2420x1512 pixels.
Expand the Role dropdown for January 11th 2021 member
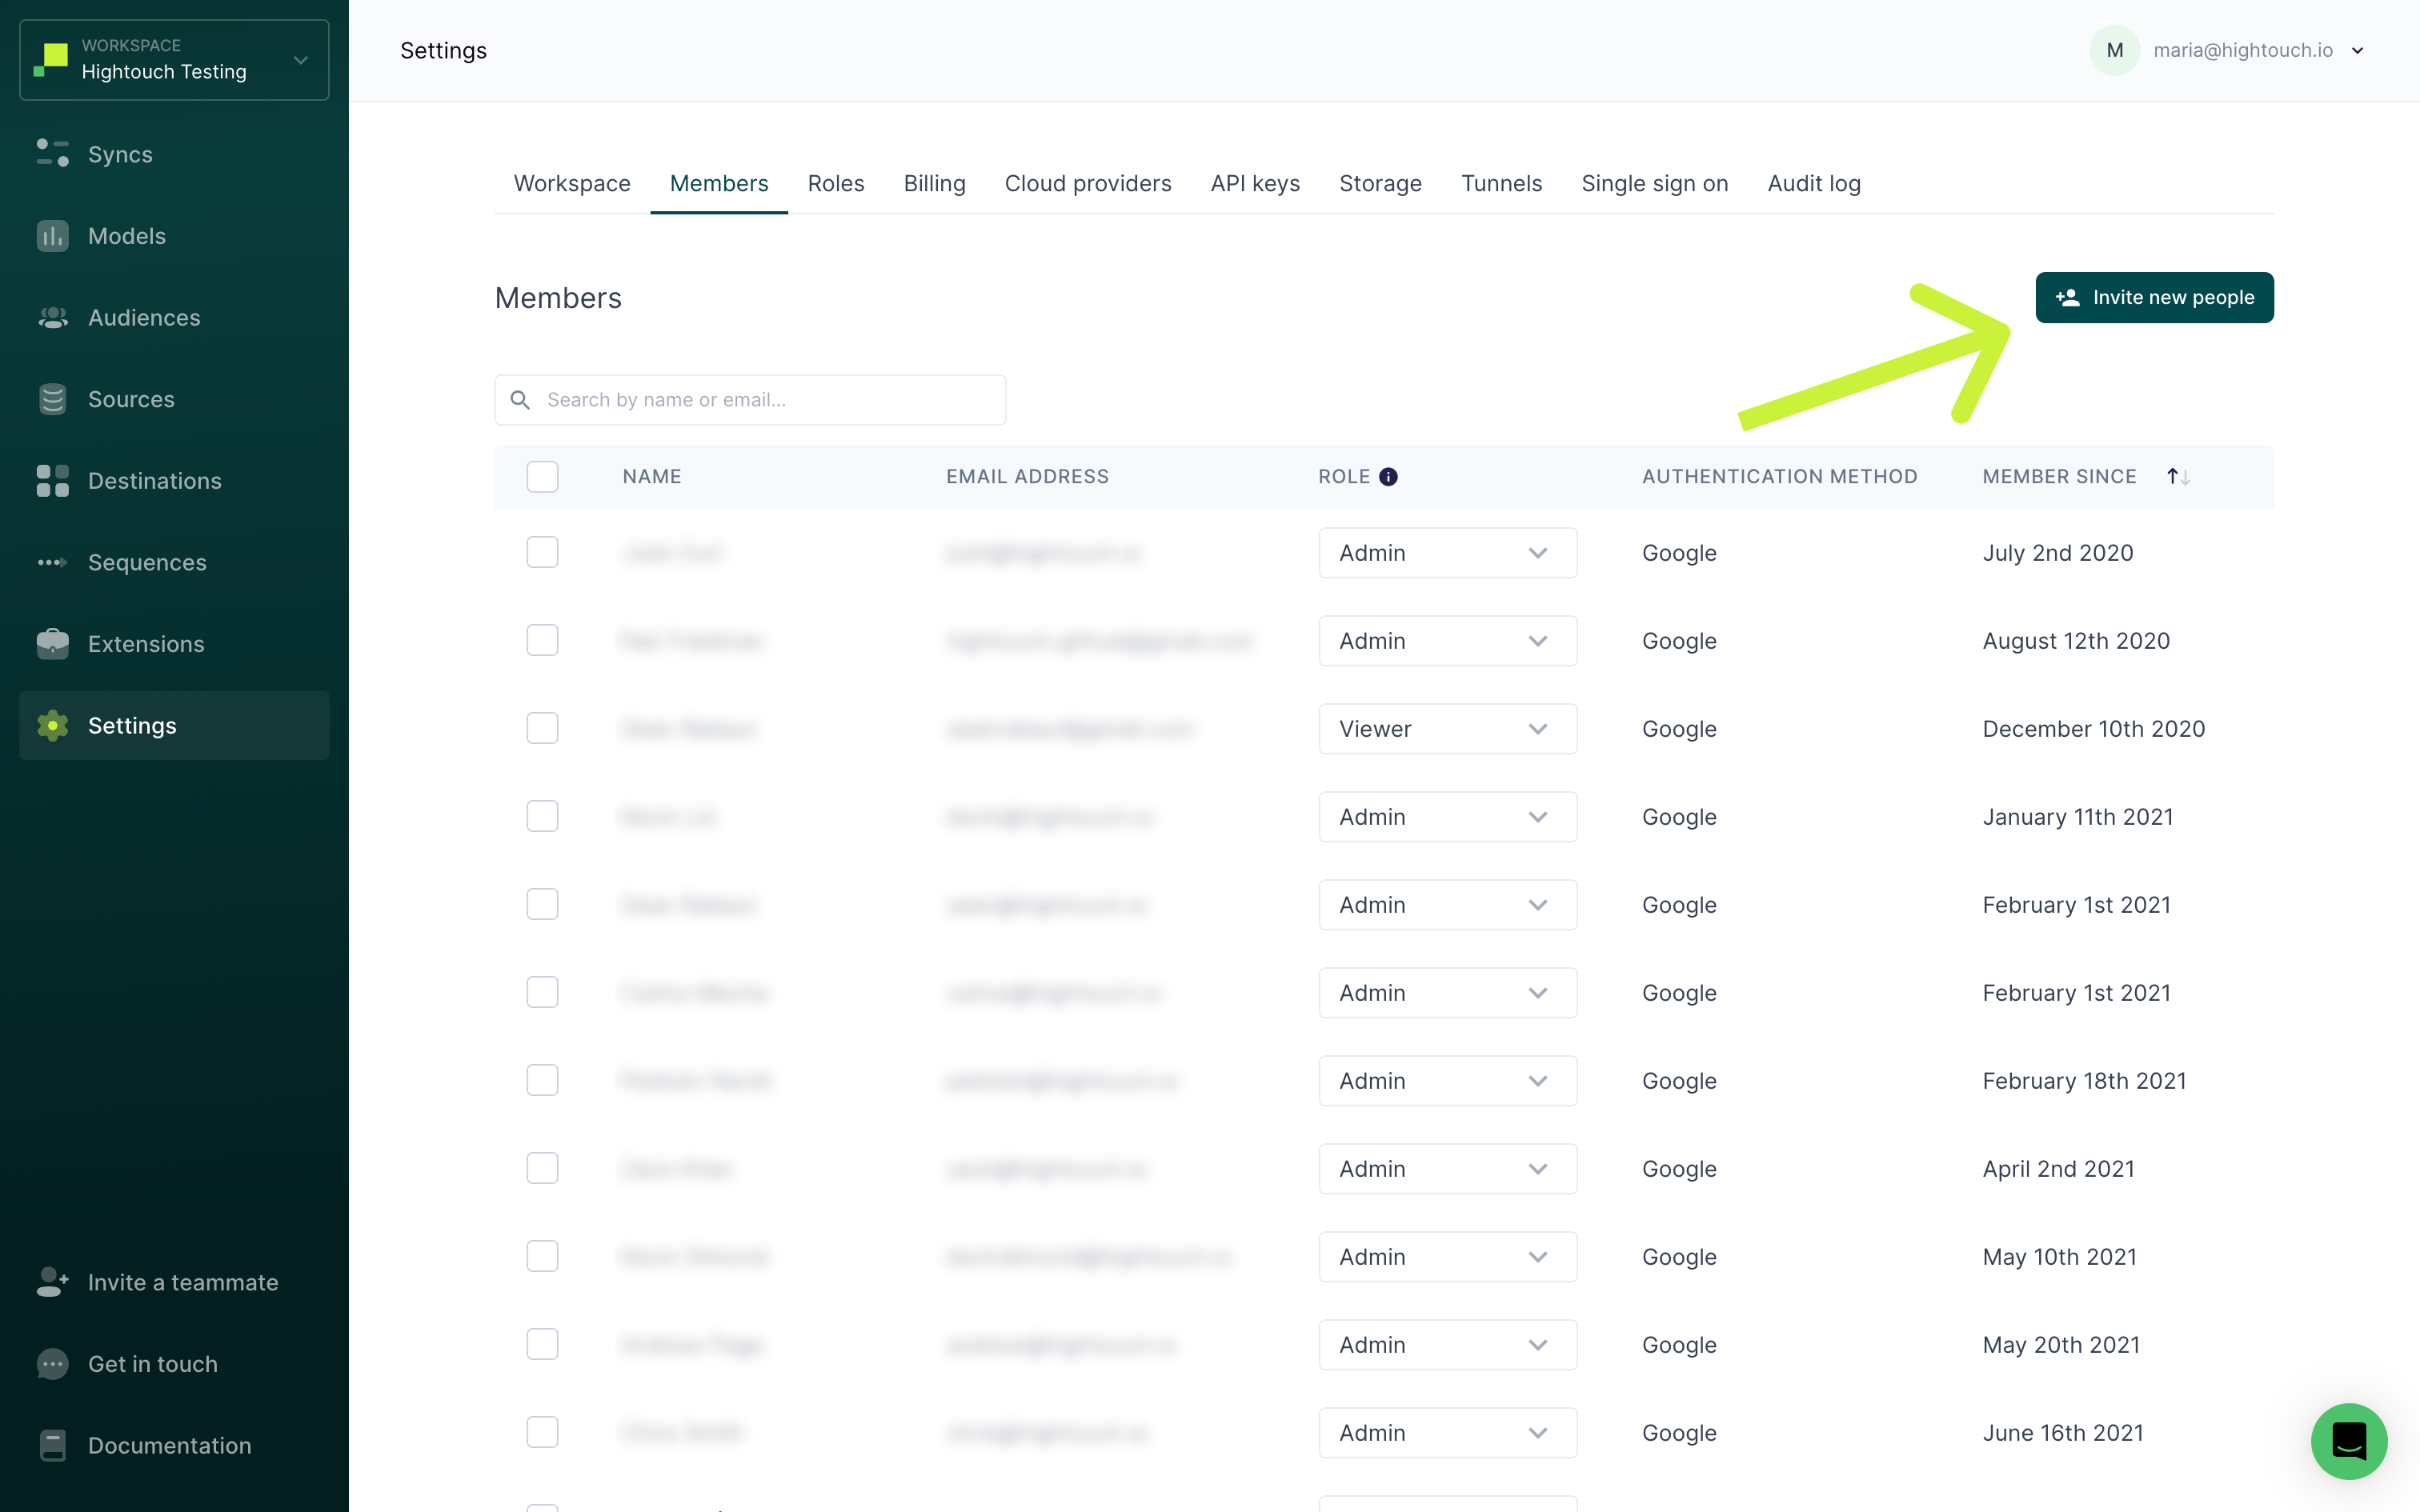click(1538, 815)
